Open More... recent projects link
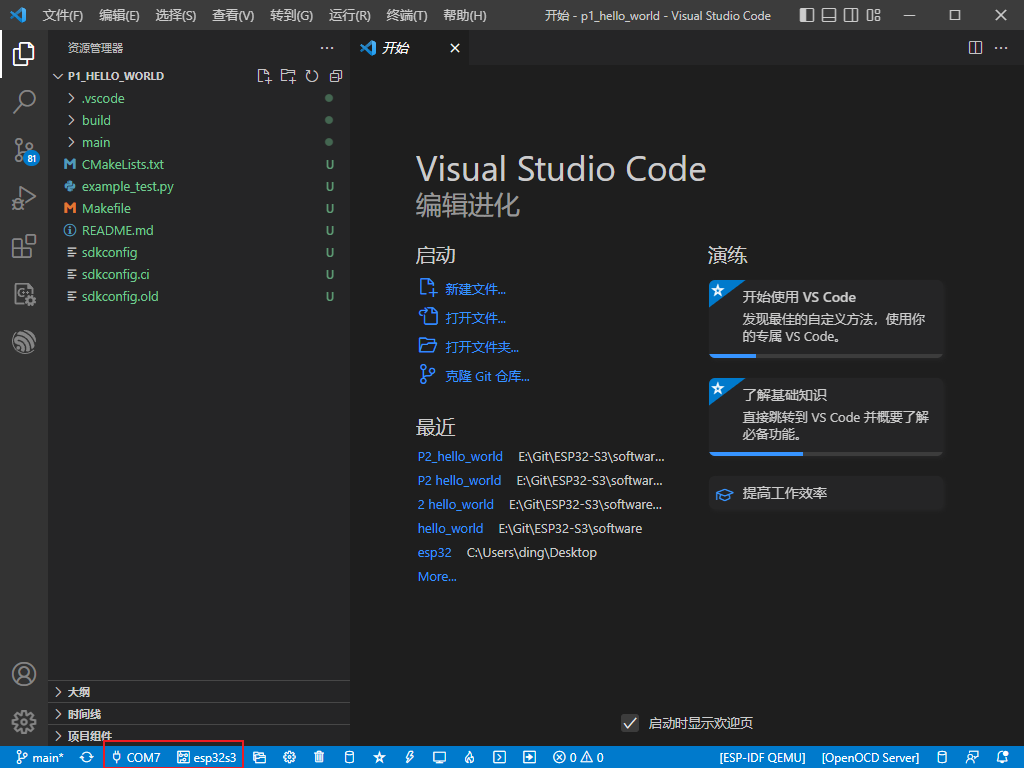 click(437, 576)
